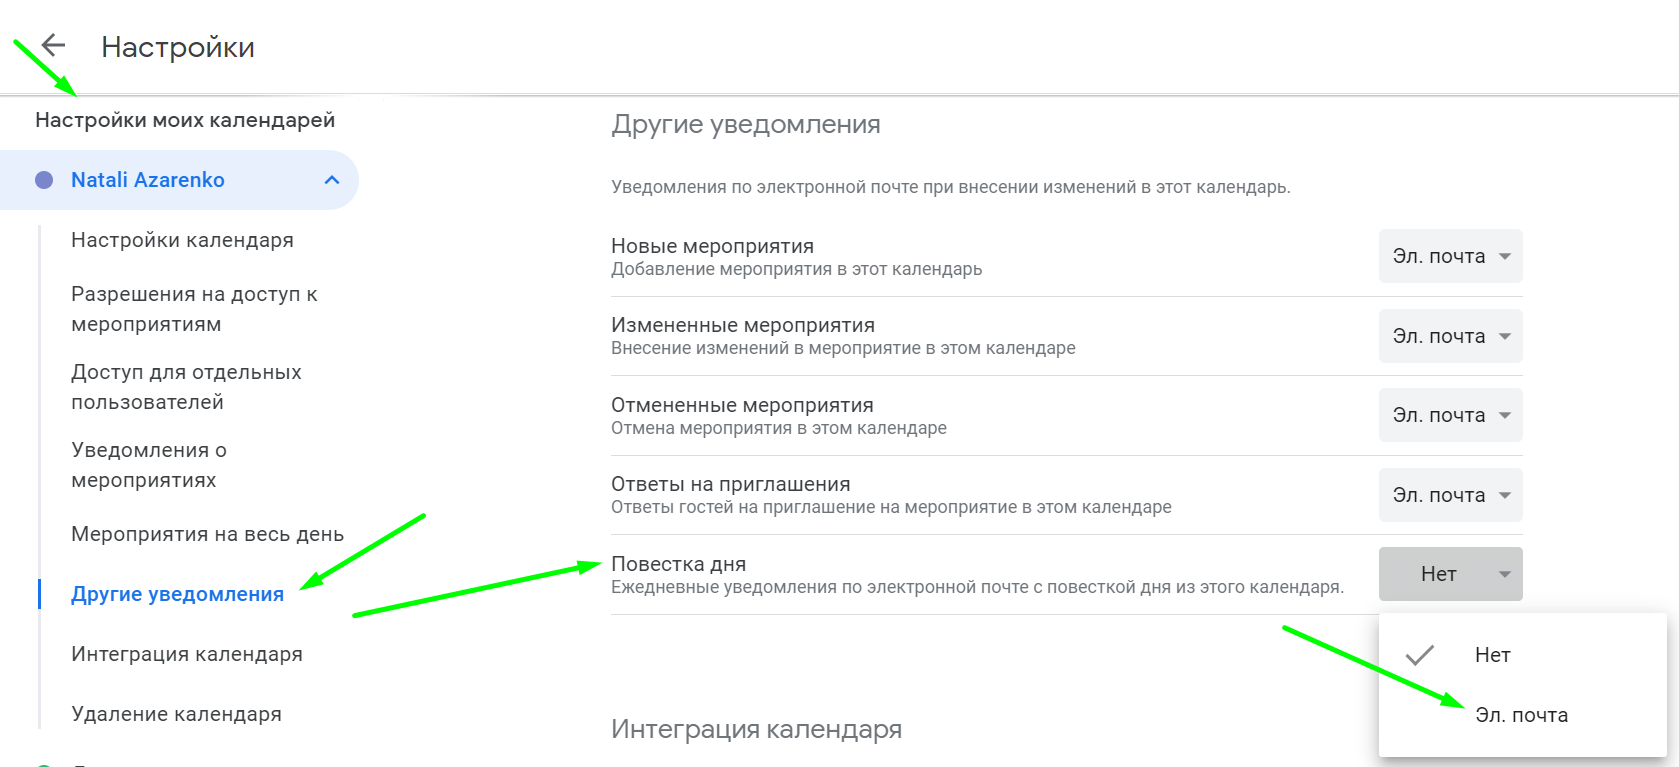
Task: Open Удаление календаря in sidebar
Action: [176, 714]
